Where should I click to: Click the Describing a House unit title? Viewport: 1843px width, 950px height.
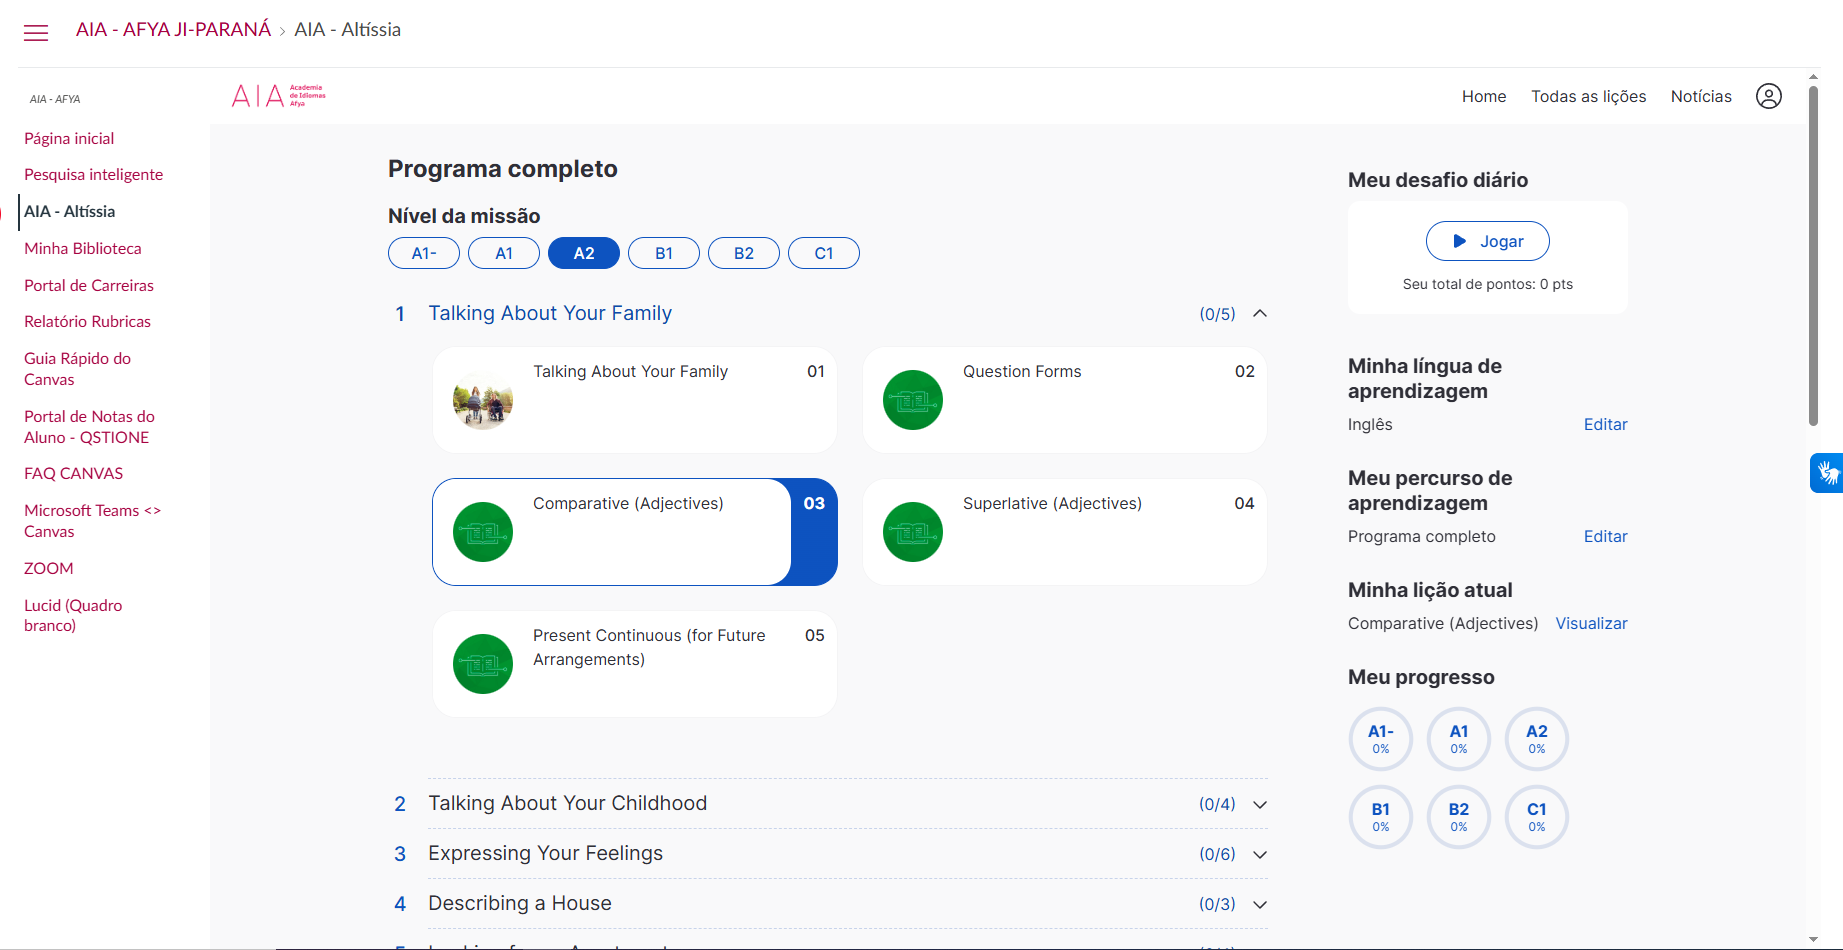(x=520, y=903)
